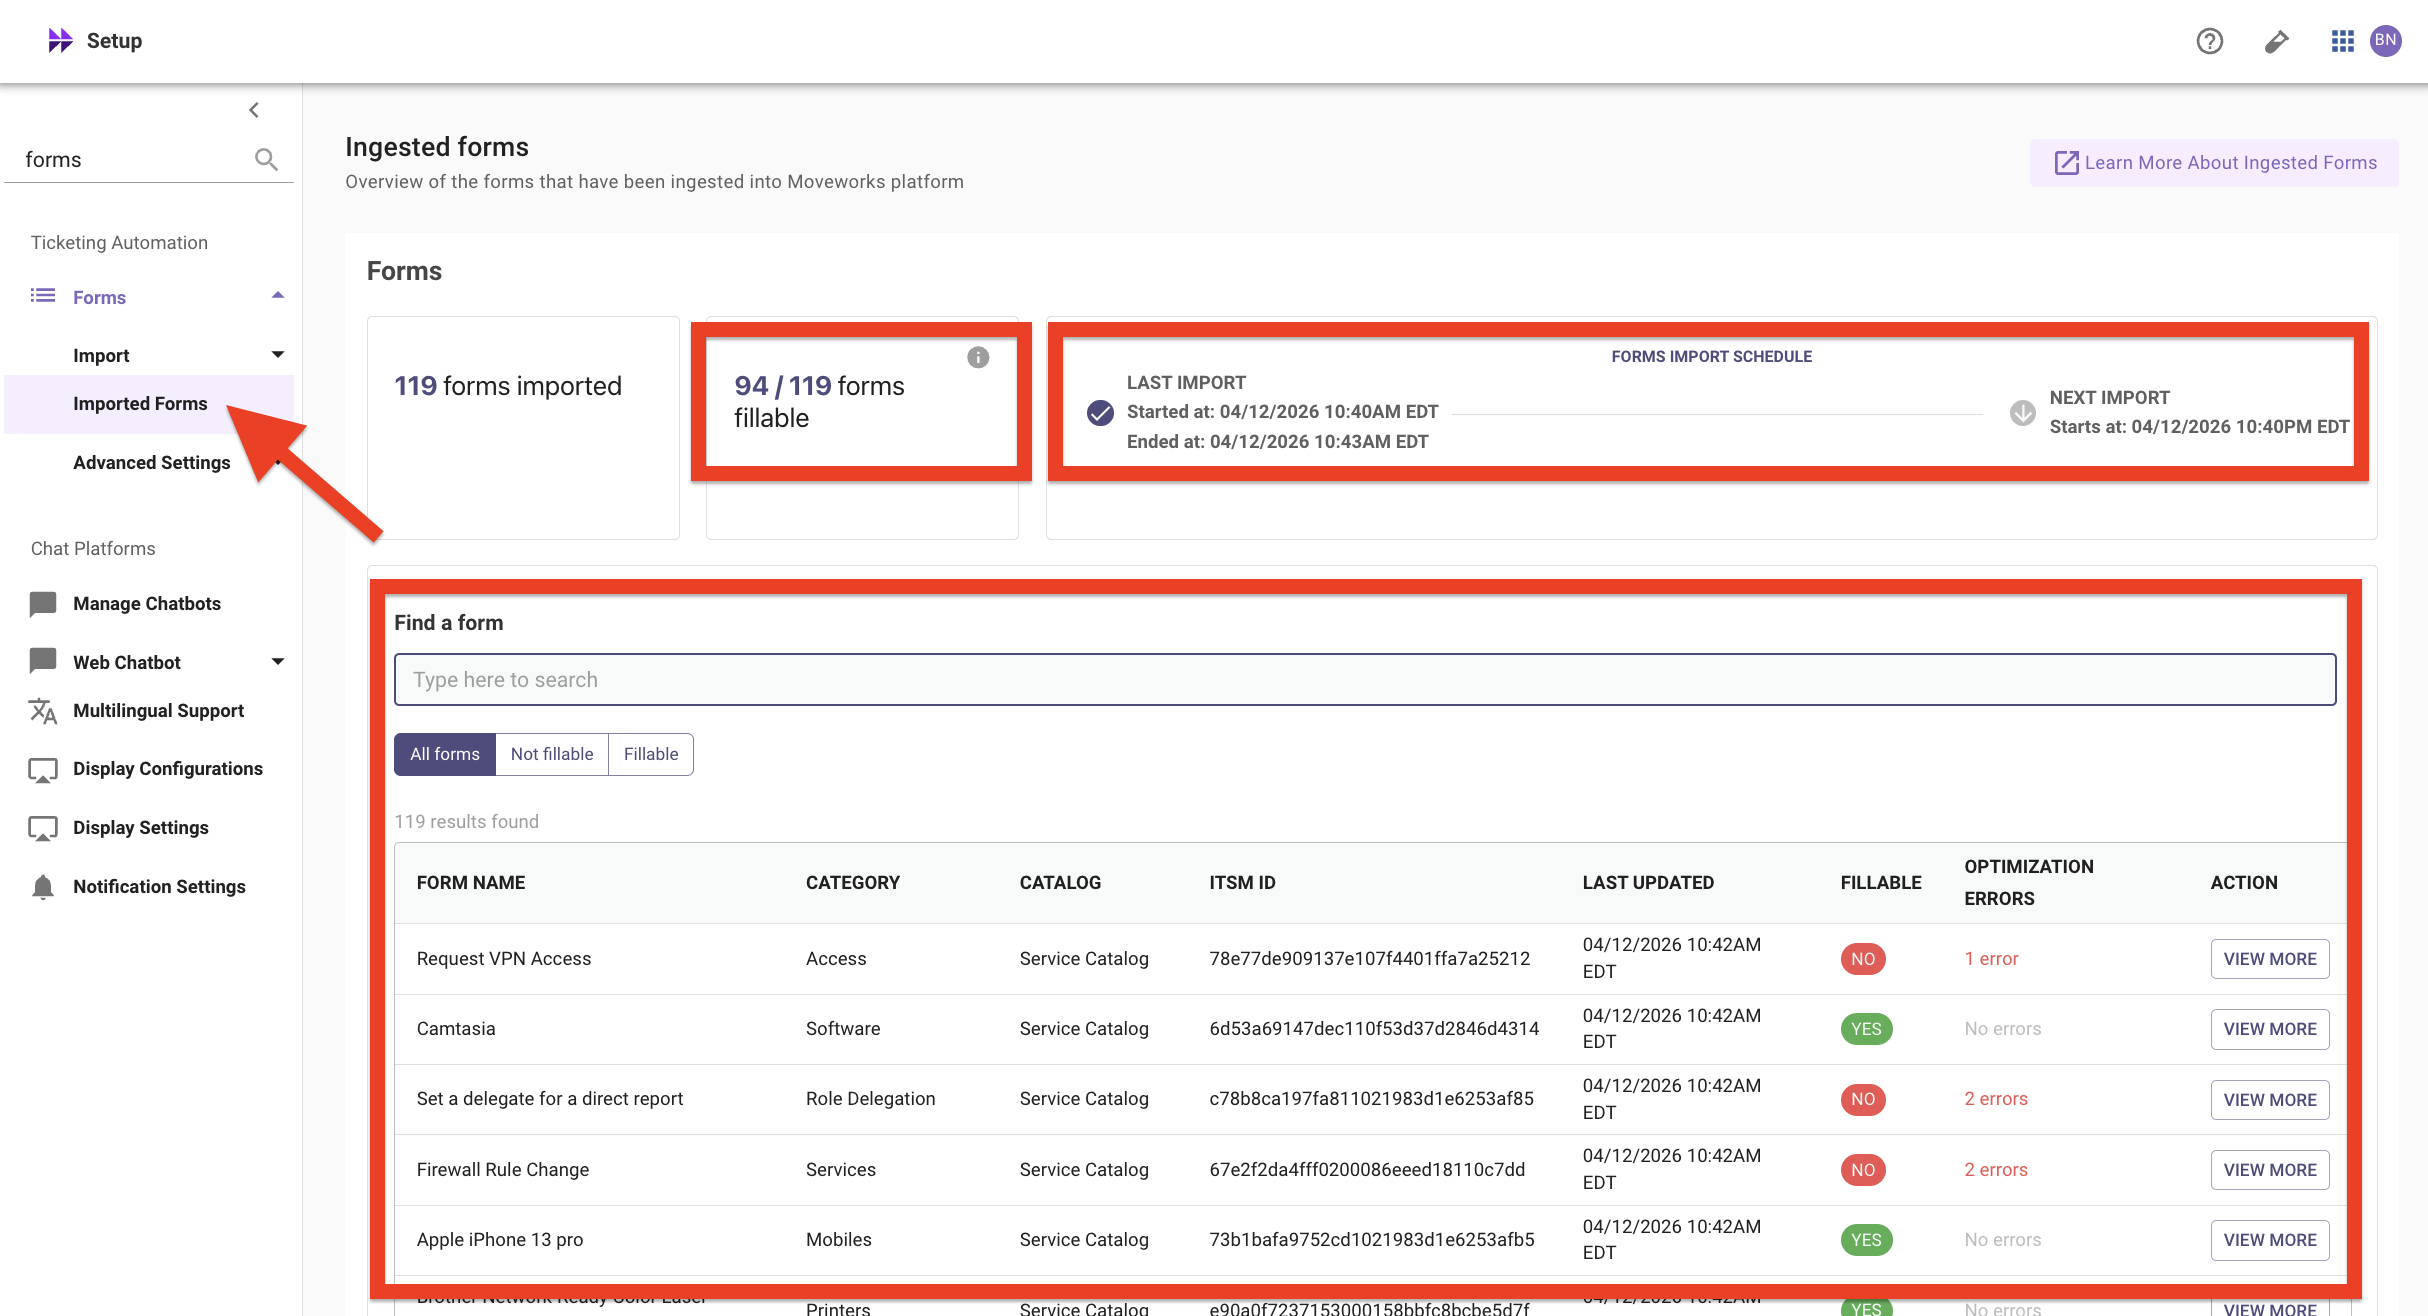Click the Form Name column header

click(471, 883)
